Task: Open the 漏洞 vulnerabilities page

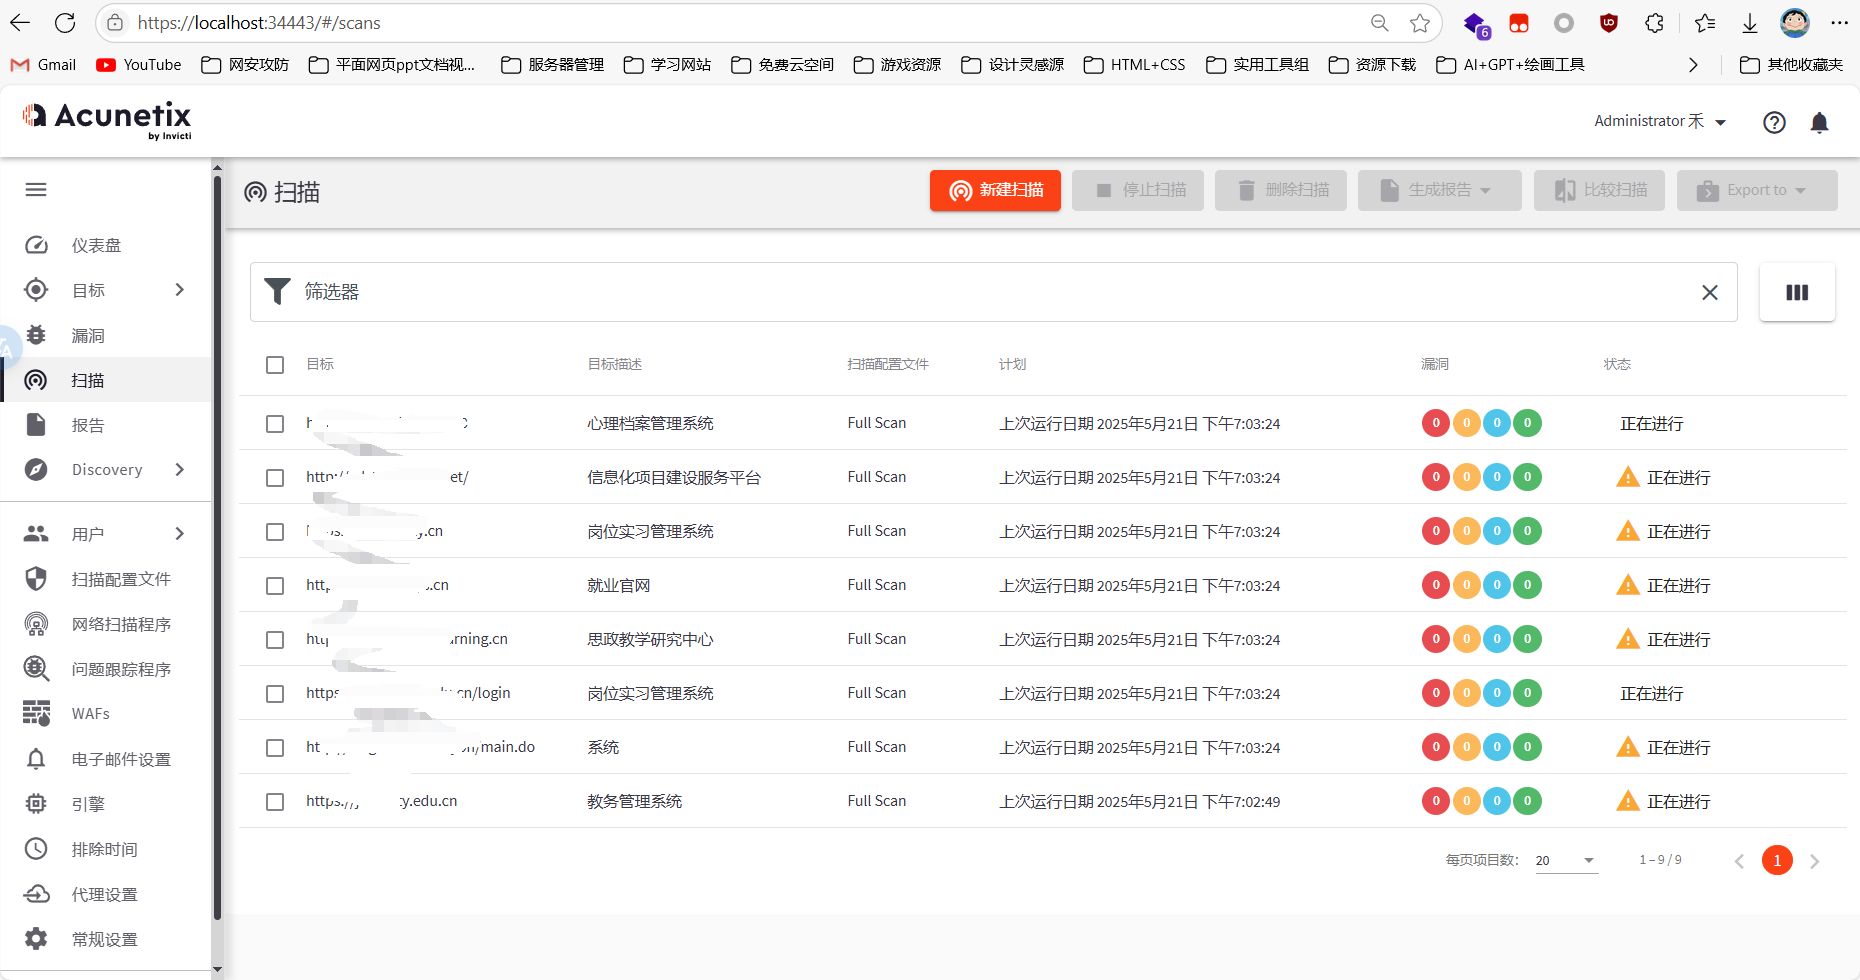Action: click(x=88, y=335)
